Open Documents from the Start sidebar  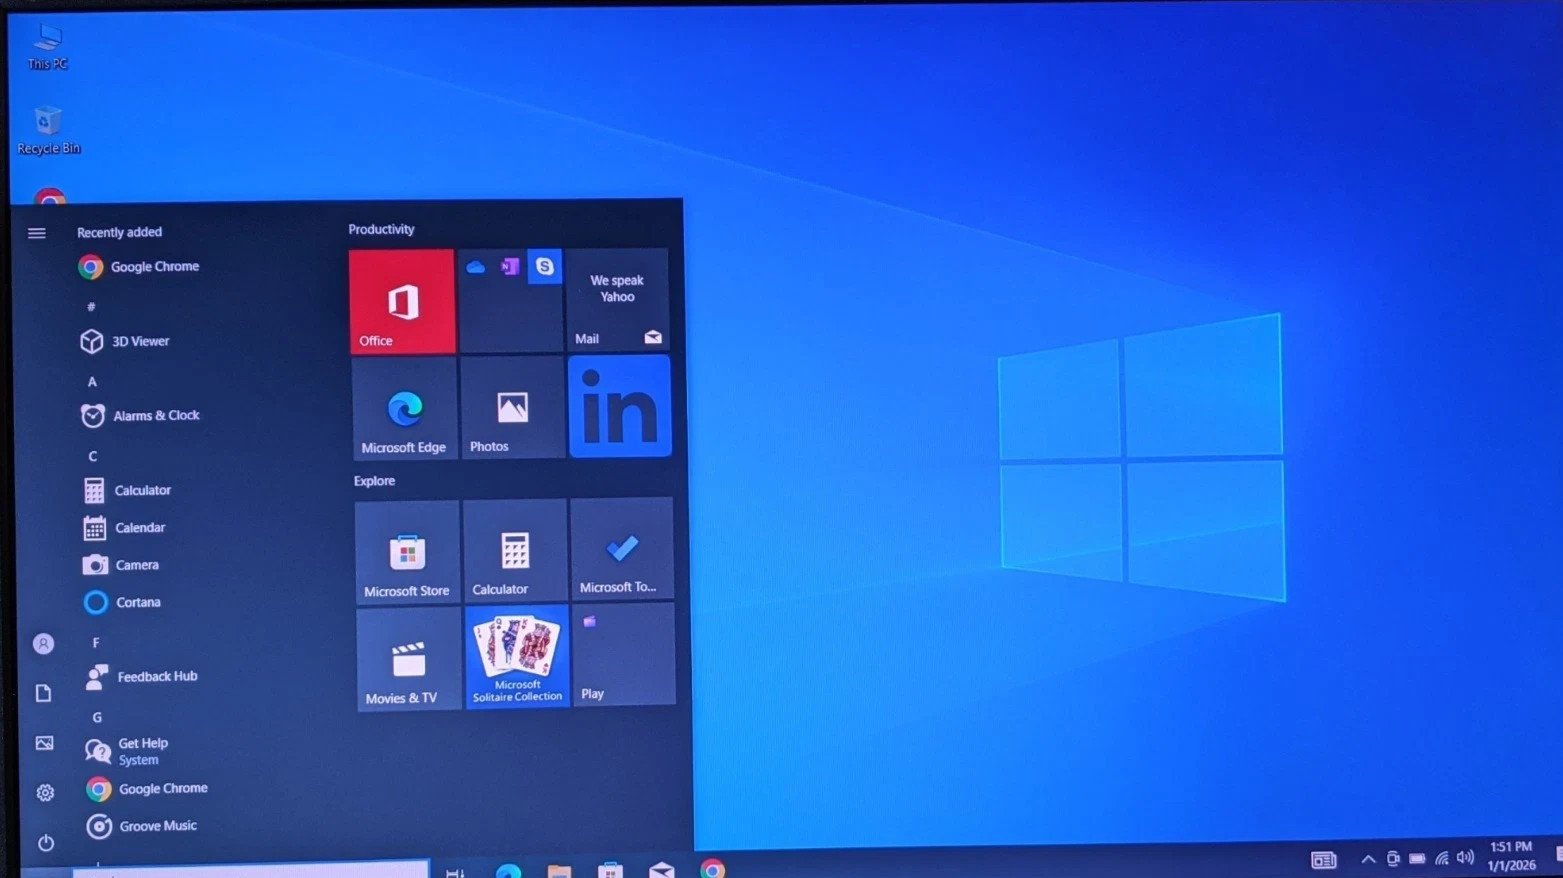(43, 693)
